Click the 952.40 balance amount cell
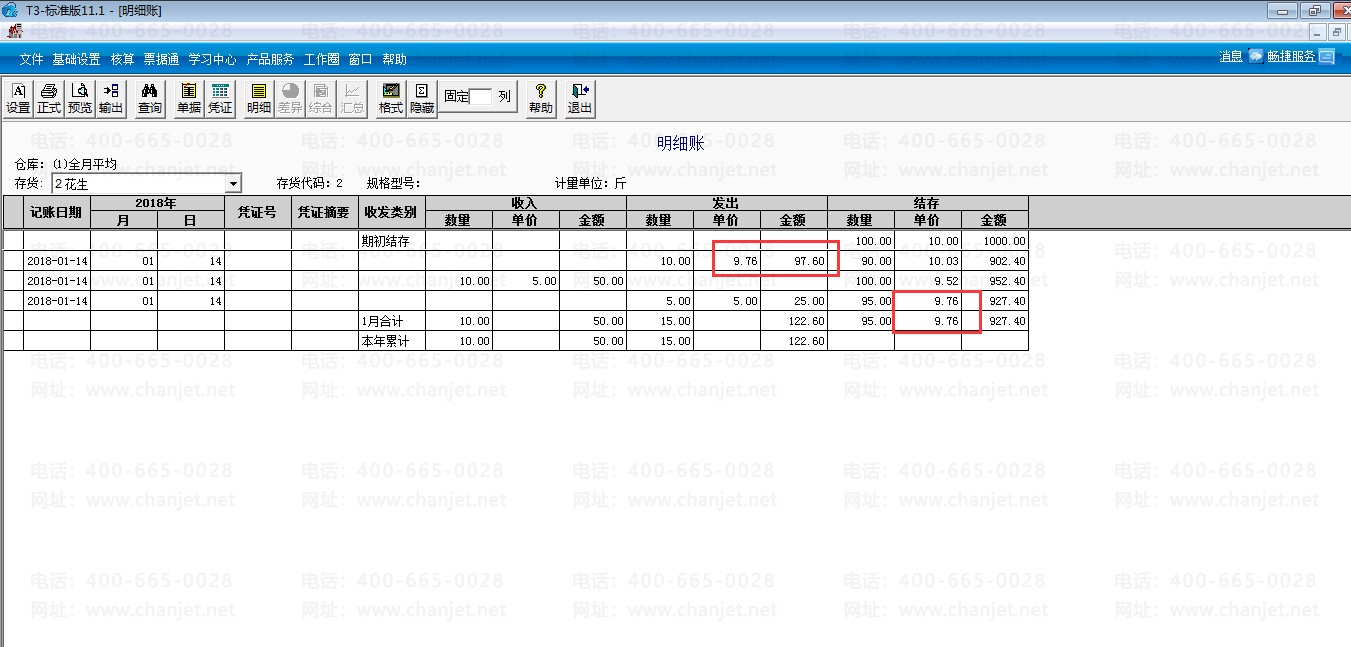 tap(995, 281)
